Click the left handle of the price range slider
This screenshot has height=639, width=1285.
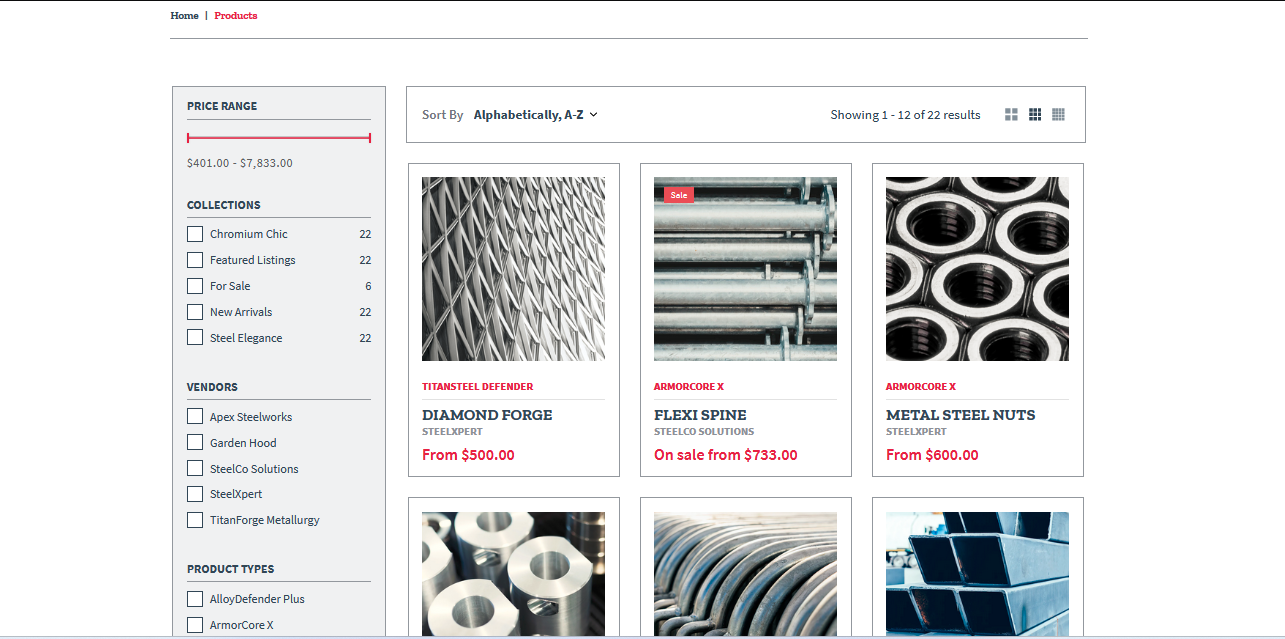[x=188, y=138]
